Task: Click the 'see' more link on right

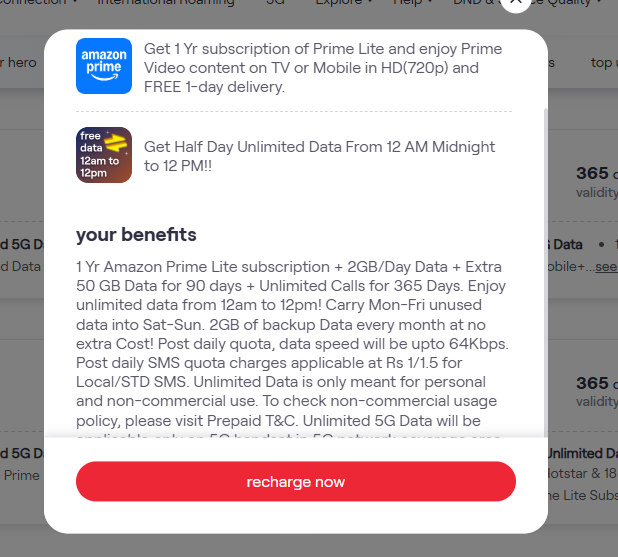Action: coord(606,267)
